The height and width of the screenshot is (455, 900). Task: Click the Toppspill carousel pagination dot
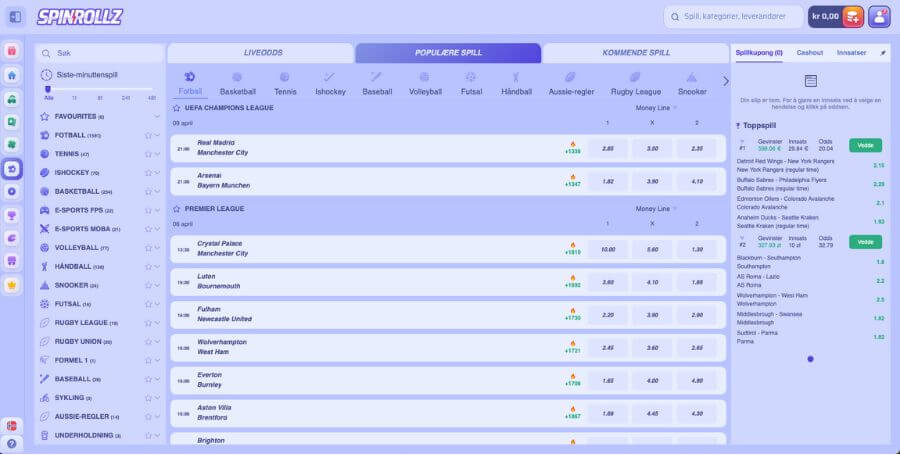point(810,359)
